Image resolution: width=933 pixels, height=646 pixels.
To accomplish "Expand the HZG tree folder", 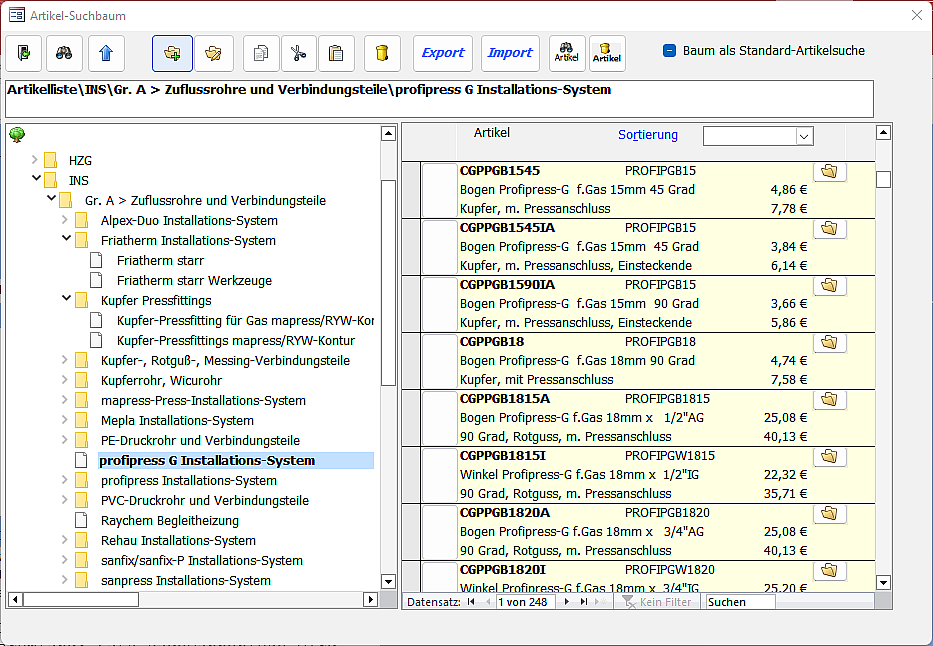I will 36,160.
